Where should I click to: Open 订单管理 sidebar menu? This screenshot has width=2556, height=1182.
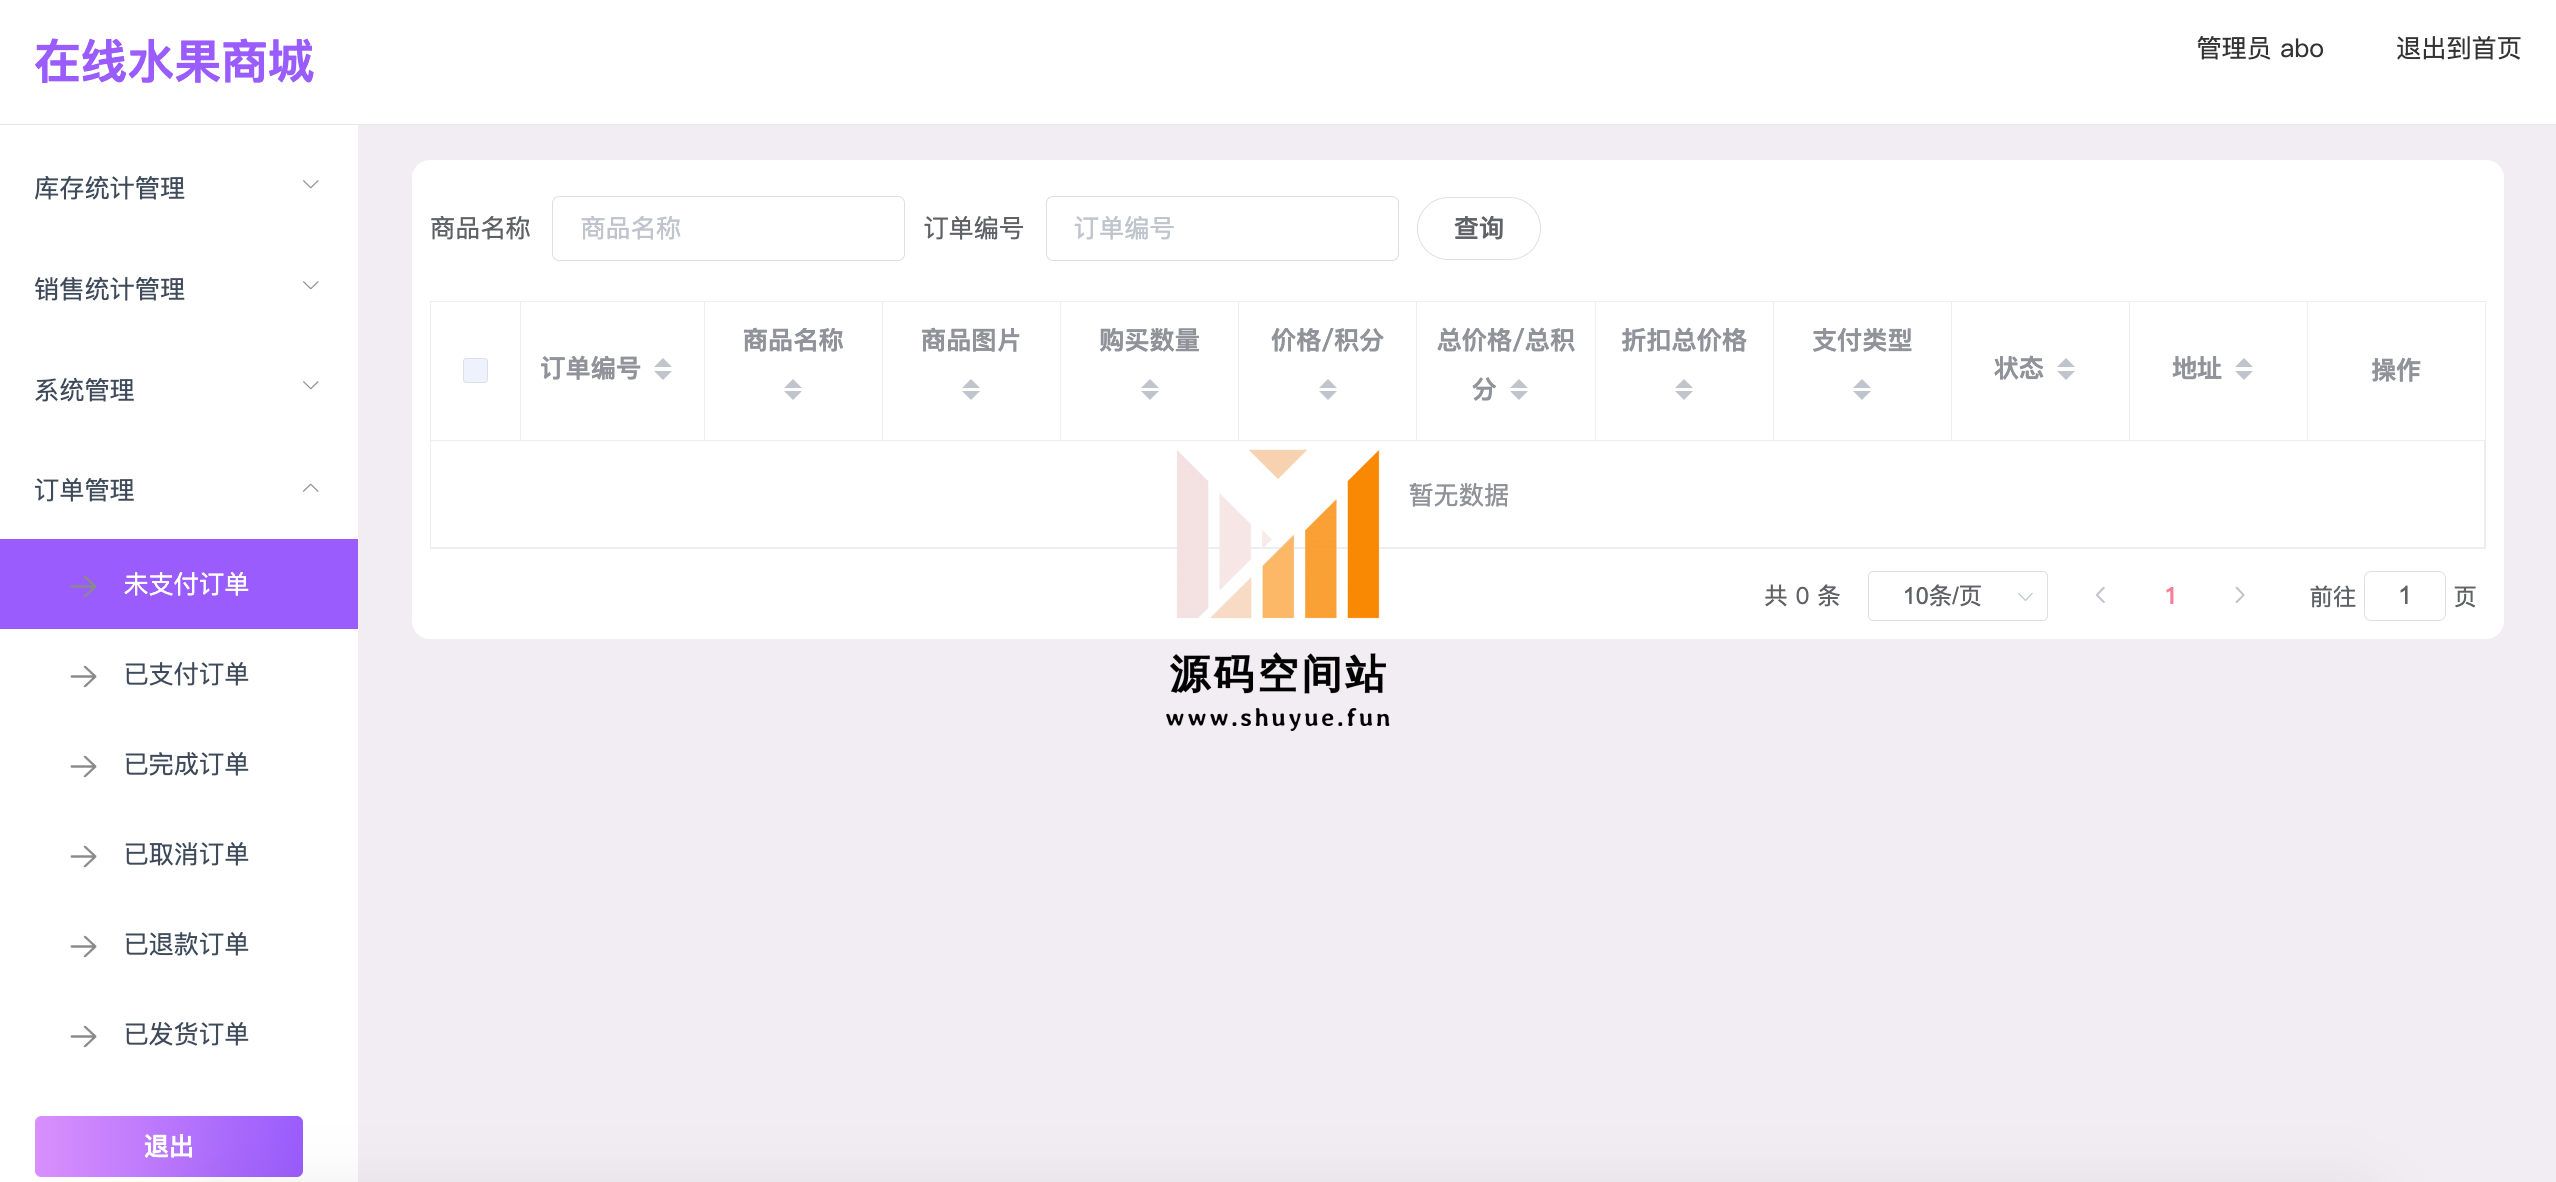click(x=179, y=490)
